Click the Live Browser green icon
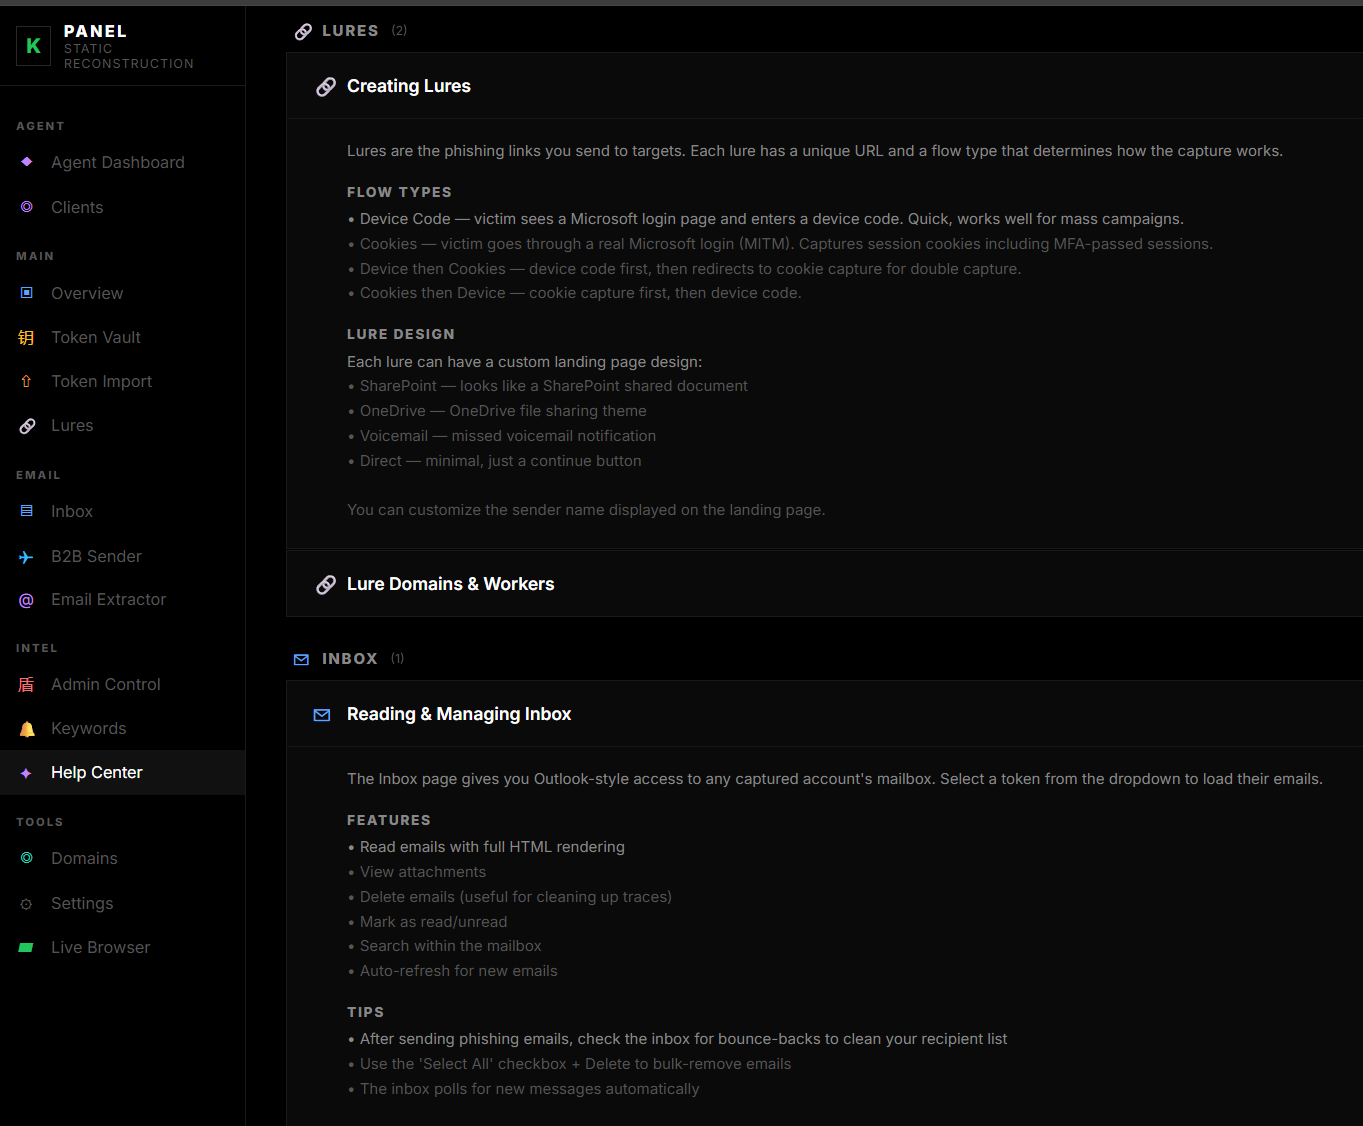Viewport: 1363px width, 1126px height. (27, 948)
